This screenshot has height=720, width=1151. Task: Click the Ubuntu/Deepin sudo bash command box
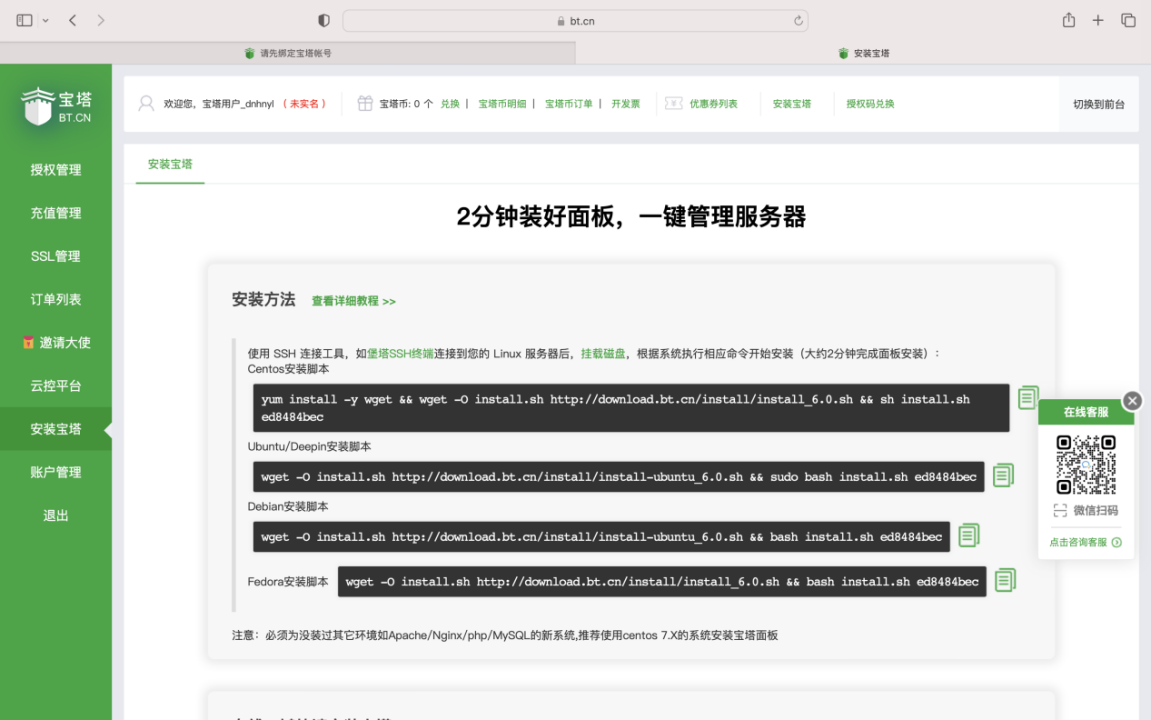click(x=618, y=476)
